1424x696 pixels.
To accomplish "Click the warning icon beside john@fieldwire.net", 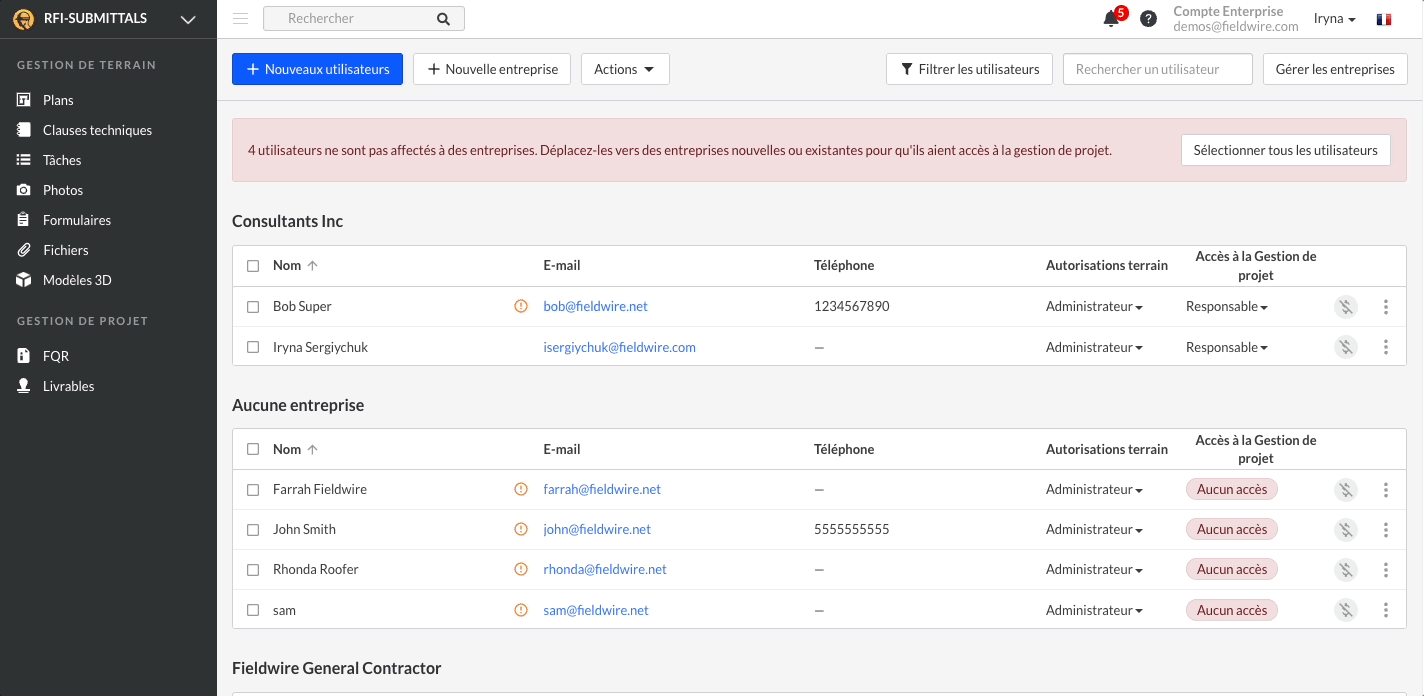I will (520, 529).
